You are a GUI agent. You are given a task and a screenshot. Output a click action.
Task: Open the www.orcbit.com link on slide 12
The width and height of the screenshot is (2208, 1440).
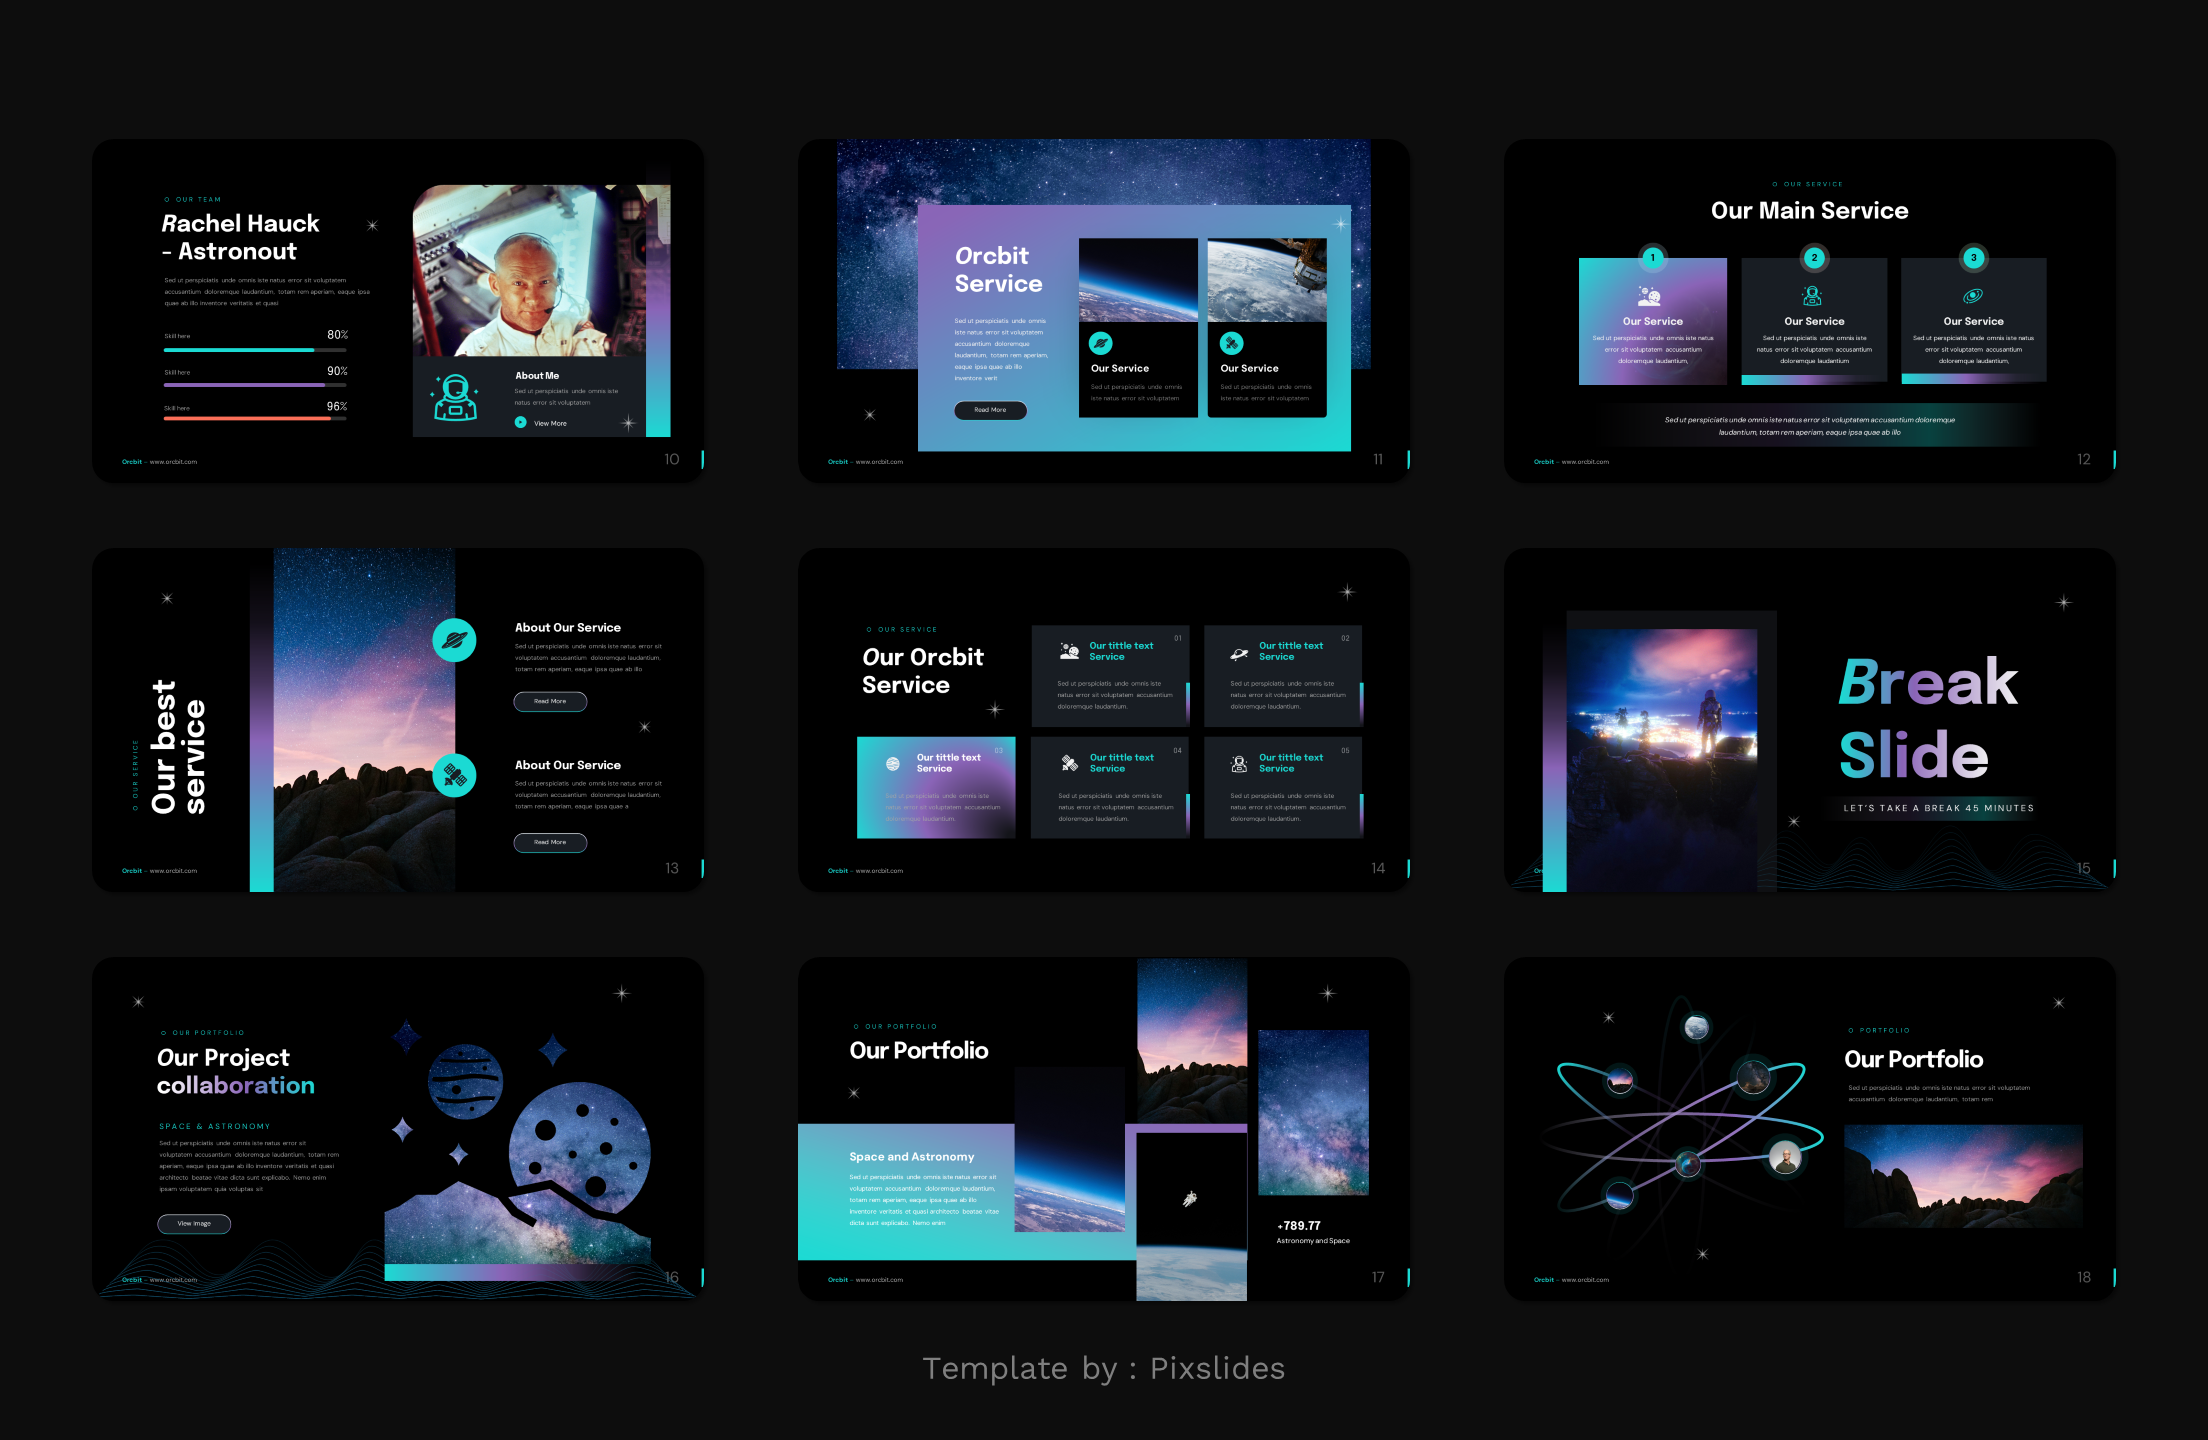(1586, 462)
